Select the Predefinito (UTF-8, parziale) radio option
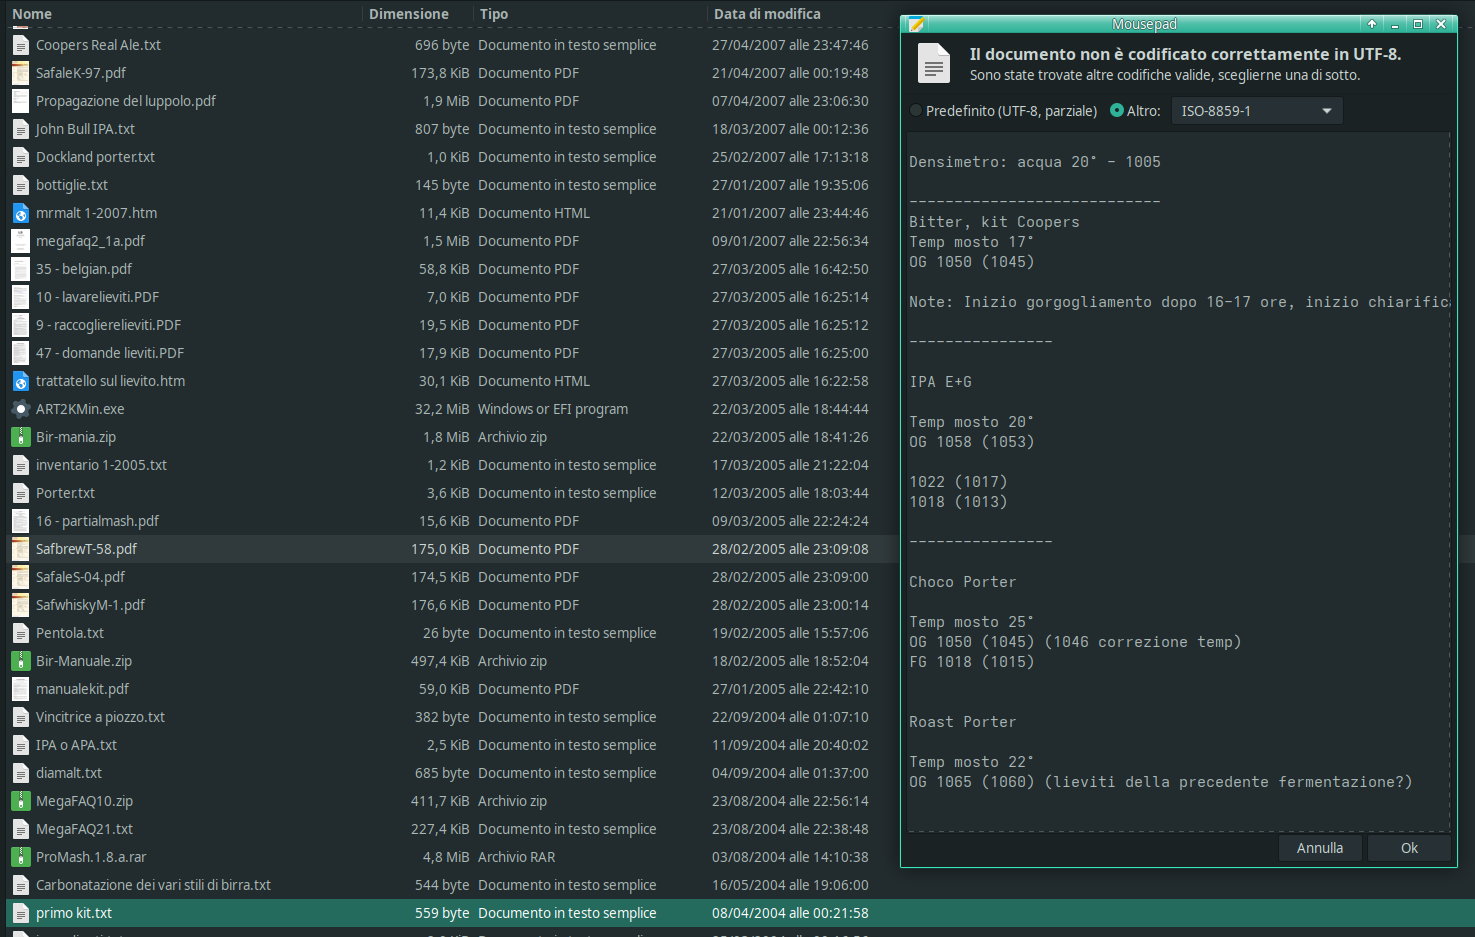This screenshot has width=1475, height=937. click(916, 111)
